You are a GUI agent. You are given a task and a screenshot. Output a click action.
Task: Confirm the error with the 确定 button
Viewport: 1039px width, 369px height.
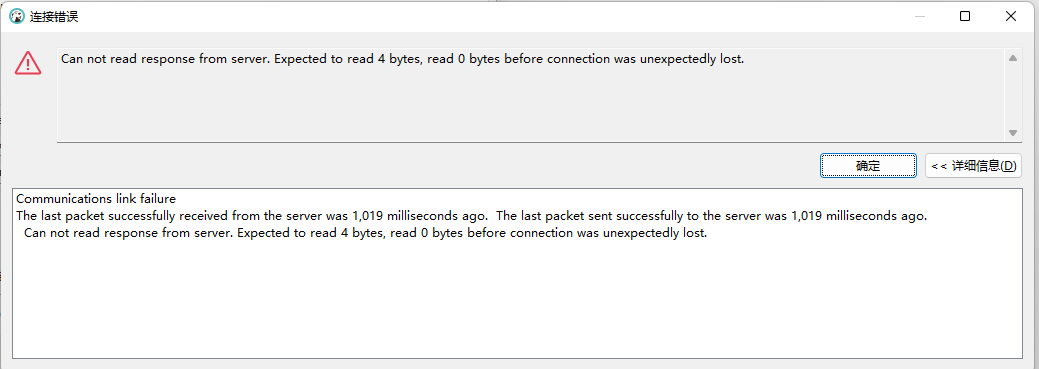pos(868,166)
